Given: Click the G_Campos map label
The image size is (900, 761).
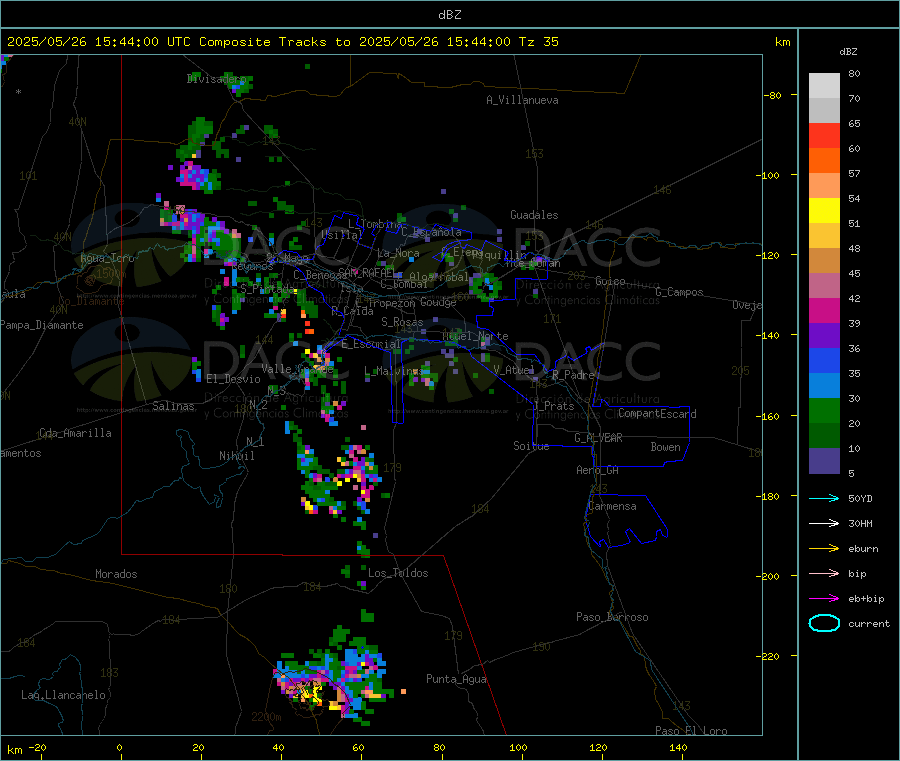Looking at the screenshot, I should click(x=679, y=292).
